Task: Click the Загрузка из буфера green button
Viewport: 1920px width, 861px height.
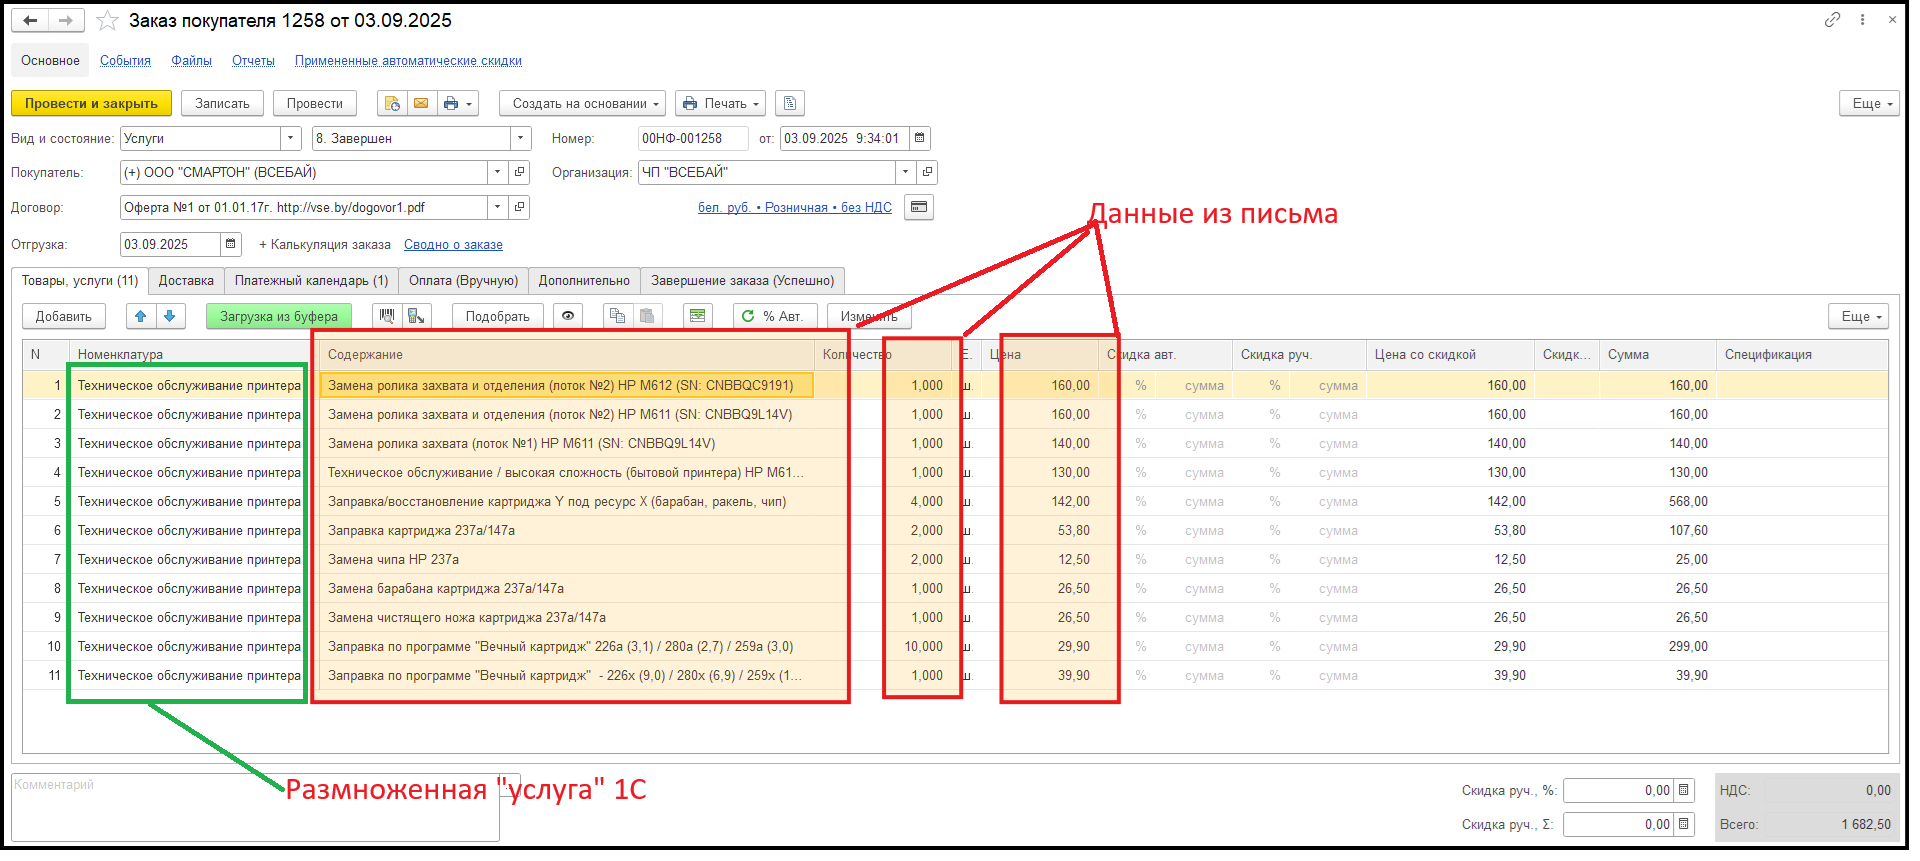Action: coord(278,317)
